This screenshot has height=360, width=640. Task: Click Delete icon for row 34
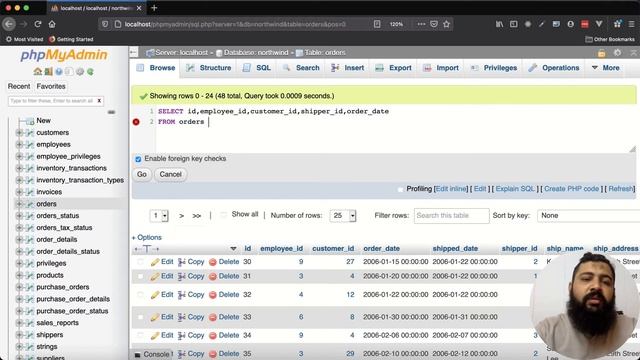pyautogui.click(x=212, y=336)
